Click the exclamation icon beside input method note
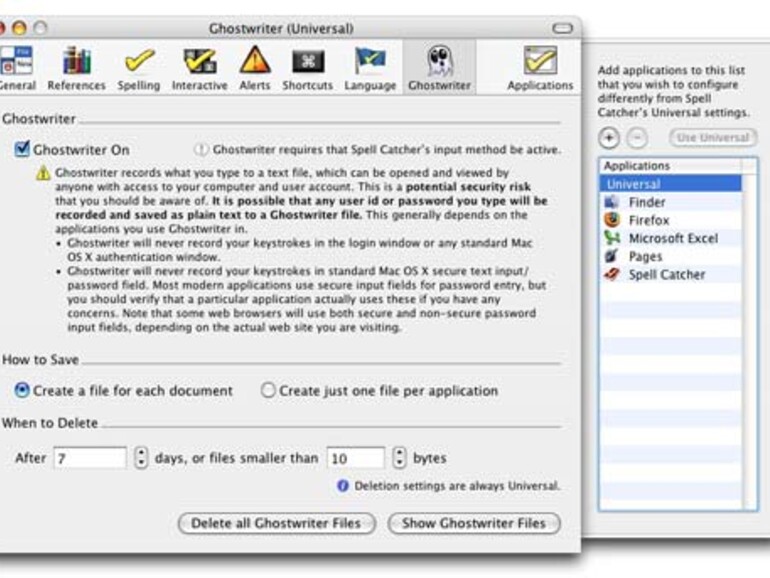Viewport: 770px width, 578px height. [x=201, y=149]
